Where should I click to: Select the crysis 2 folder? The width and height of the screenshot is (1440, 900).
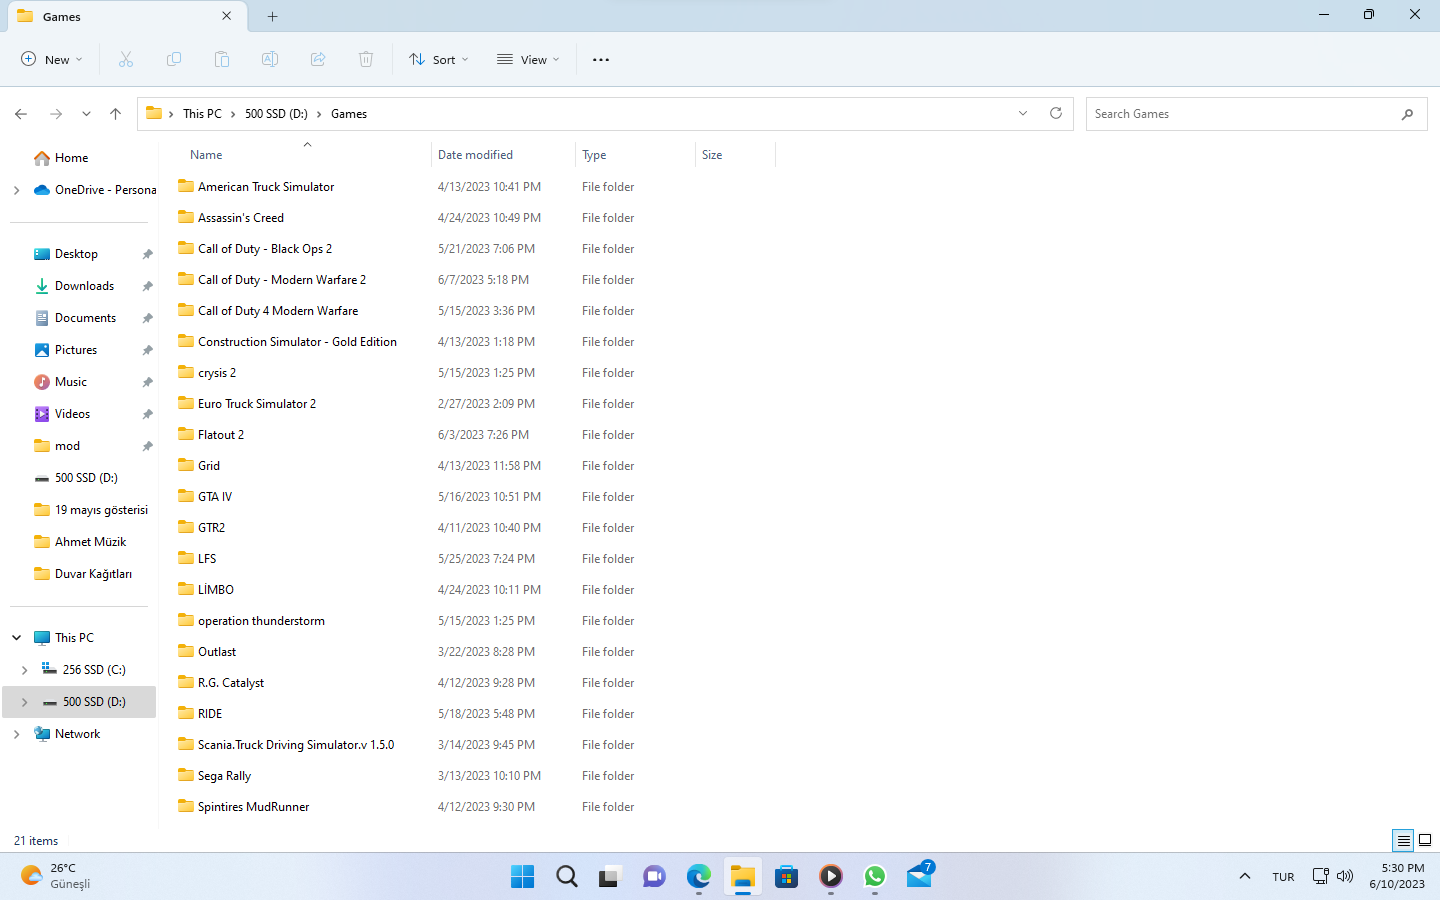click(x=217, y=373)
